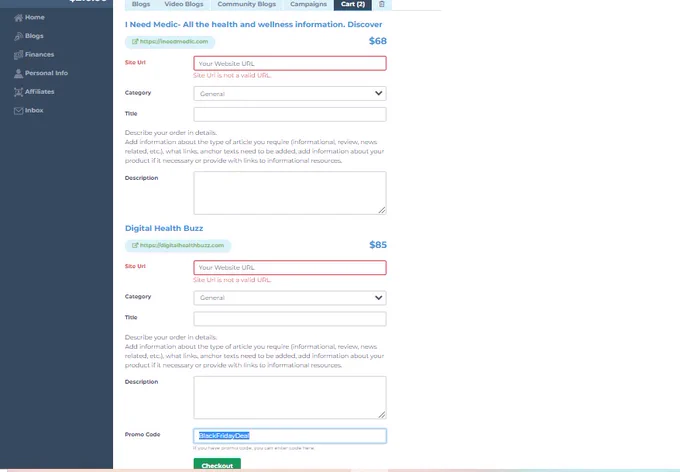Screen dimensions: 680x472
Task: Focus Title field for Digital Health Buzz
Action: pyautogui.click(x=290, y=319)
